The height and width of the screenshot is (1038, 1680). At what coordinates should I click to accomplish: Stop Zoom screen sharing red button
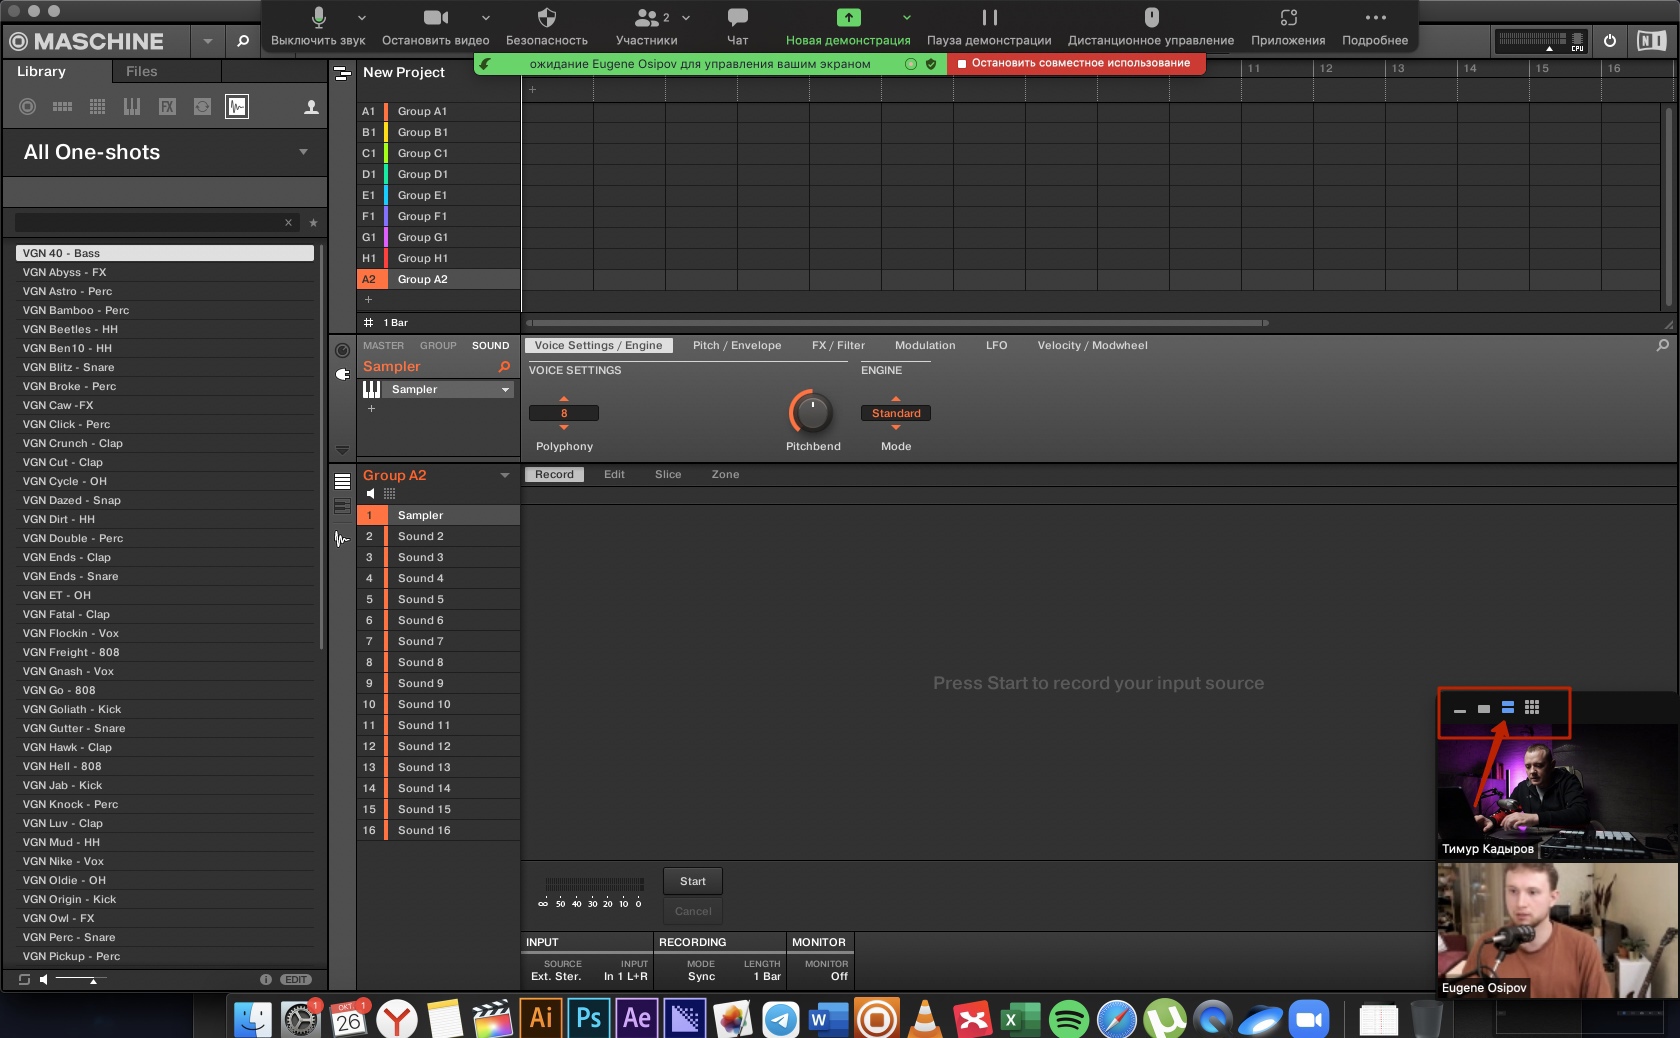tap(1075, 63)
